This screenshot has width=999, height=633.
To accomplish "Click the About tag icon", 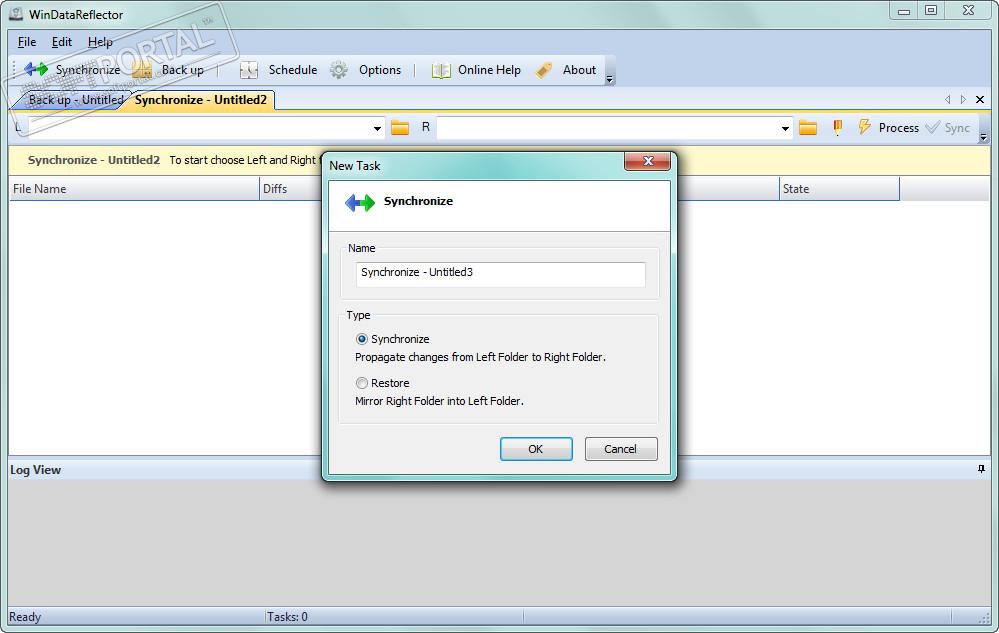I will coord(544,70).
